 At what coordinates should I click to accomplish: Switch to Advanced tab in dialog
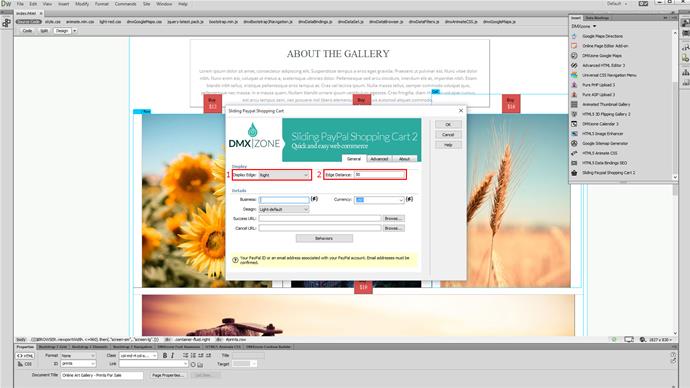click(x=379, y=159)
